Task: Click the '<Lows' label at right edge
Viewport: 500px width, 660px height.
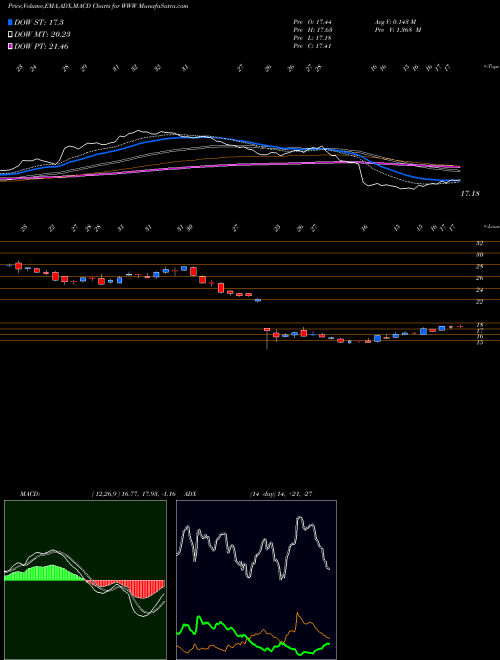Action: (x=491, y=226)
